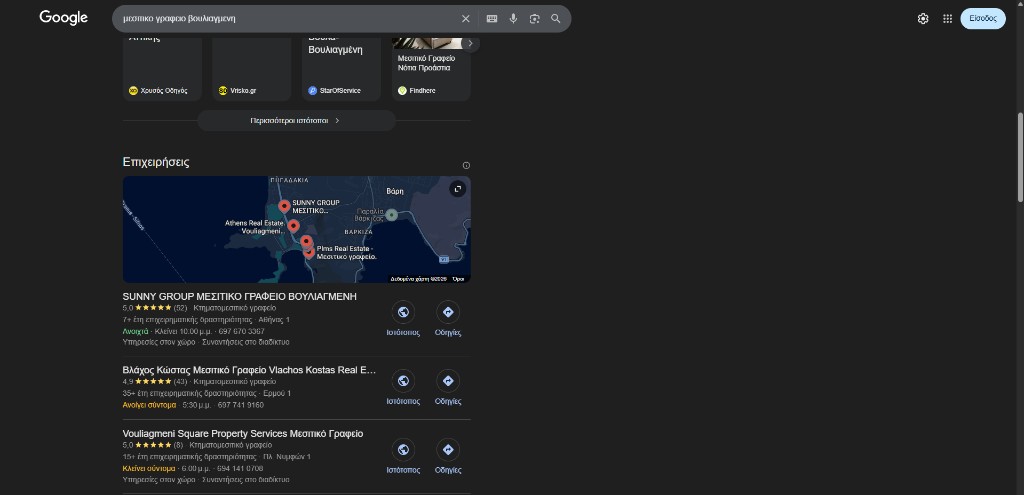Open the Findhere source card
The height and width of the screenshot is (495, 1024).
coord(430,69)
